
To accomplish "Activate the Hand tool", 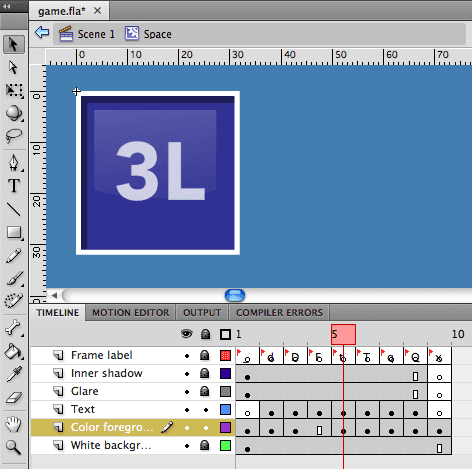I will [14, 424].
